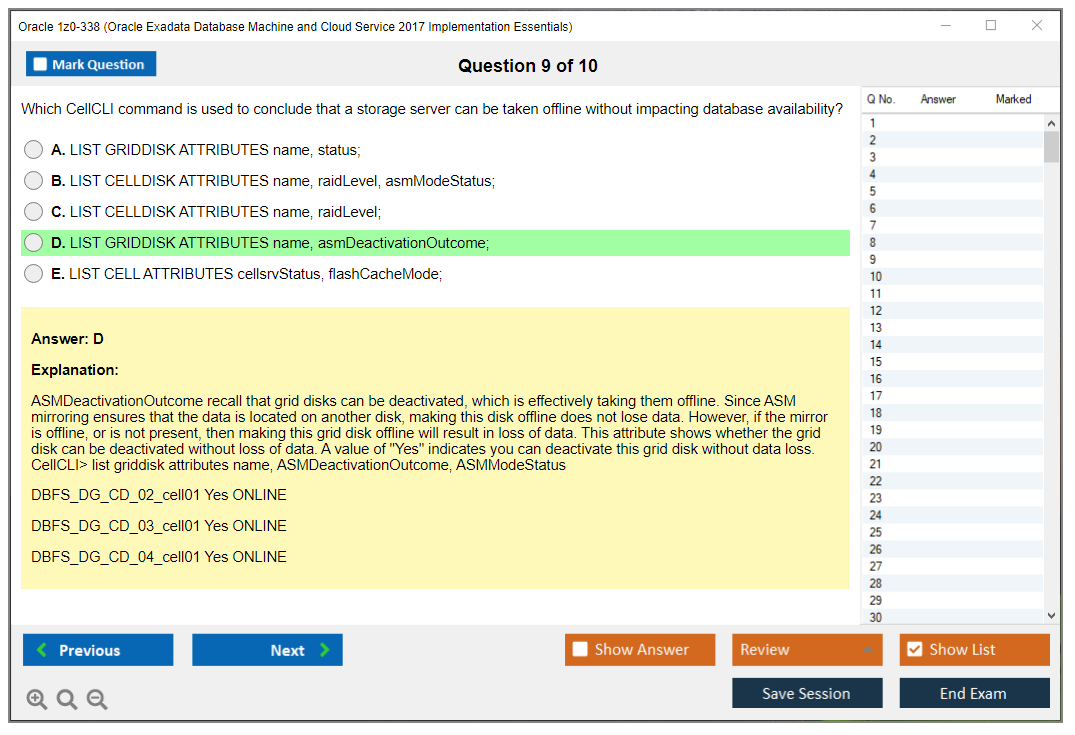This screenshot has width=1075, height=735.
Task: Select option E radio button
Action: click(x=34, y=274)
